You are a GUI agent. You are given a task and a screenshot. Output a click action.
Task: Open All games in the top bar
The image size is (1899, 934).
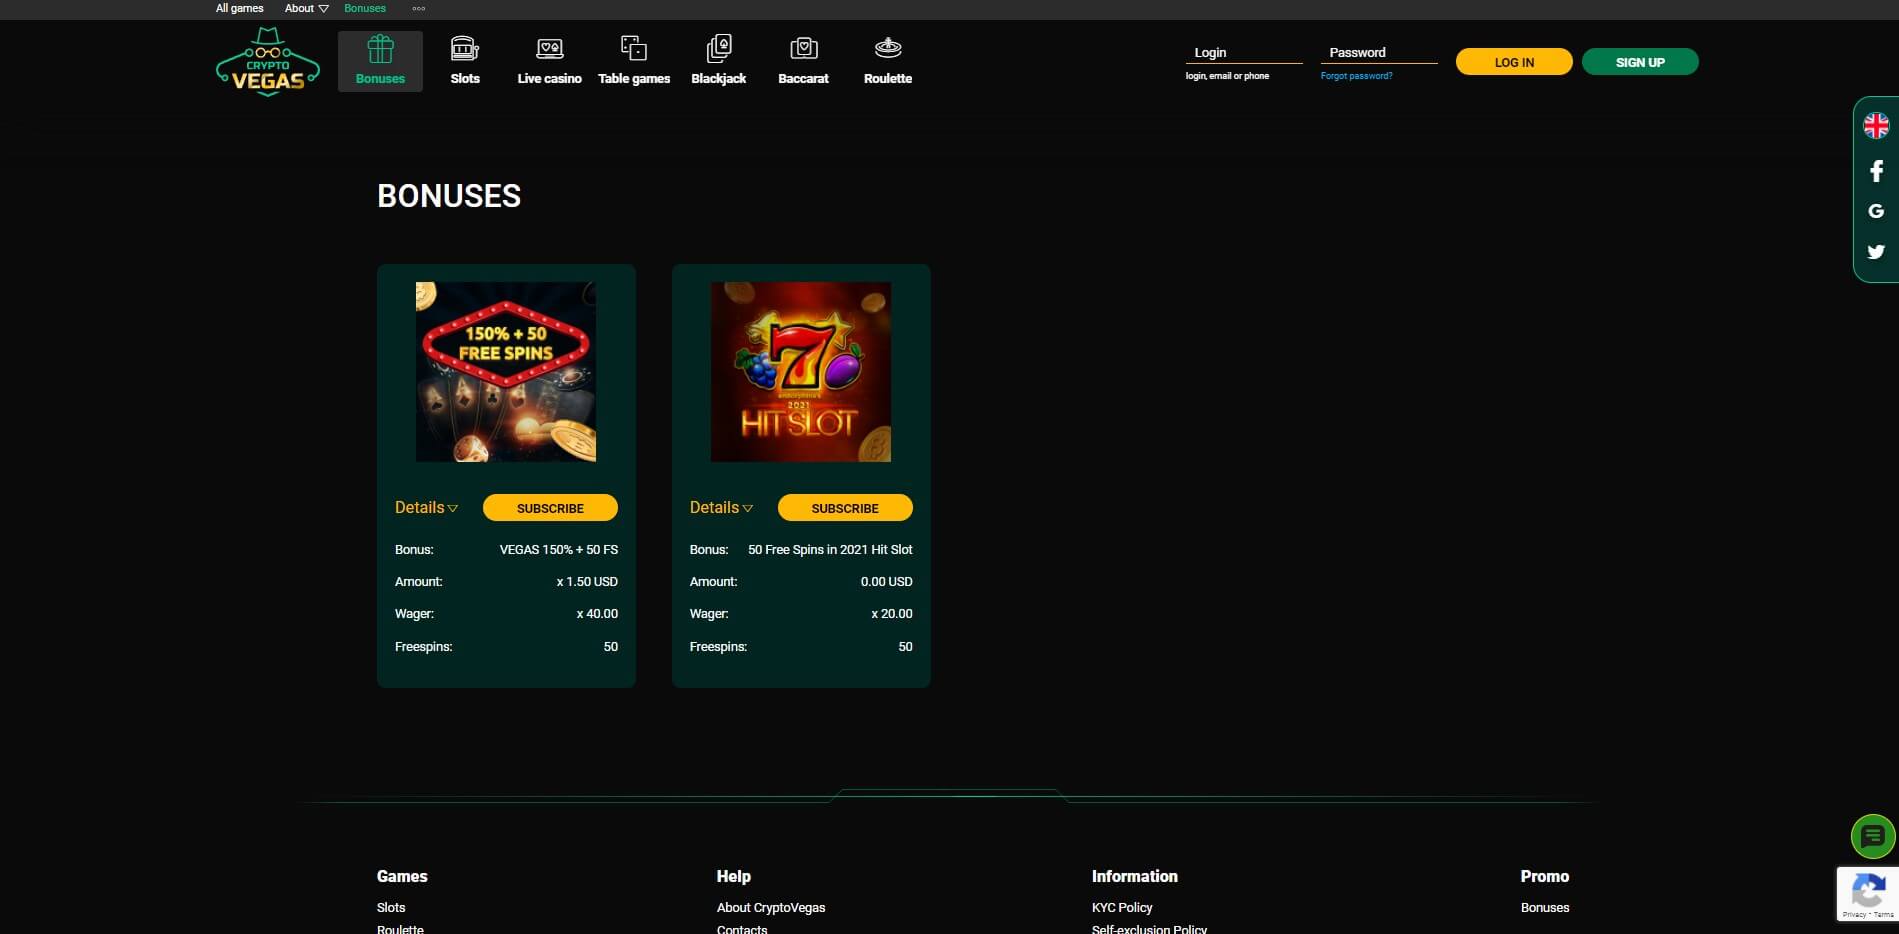pos(240,8)
